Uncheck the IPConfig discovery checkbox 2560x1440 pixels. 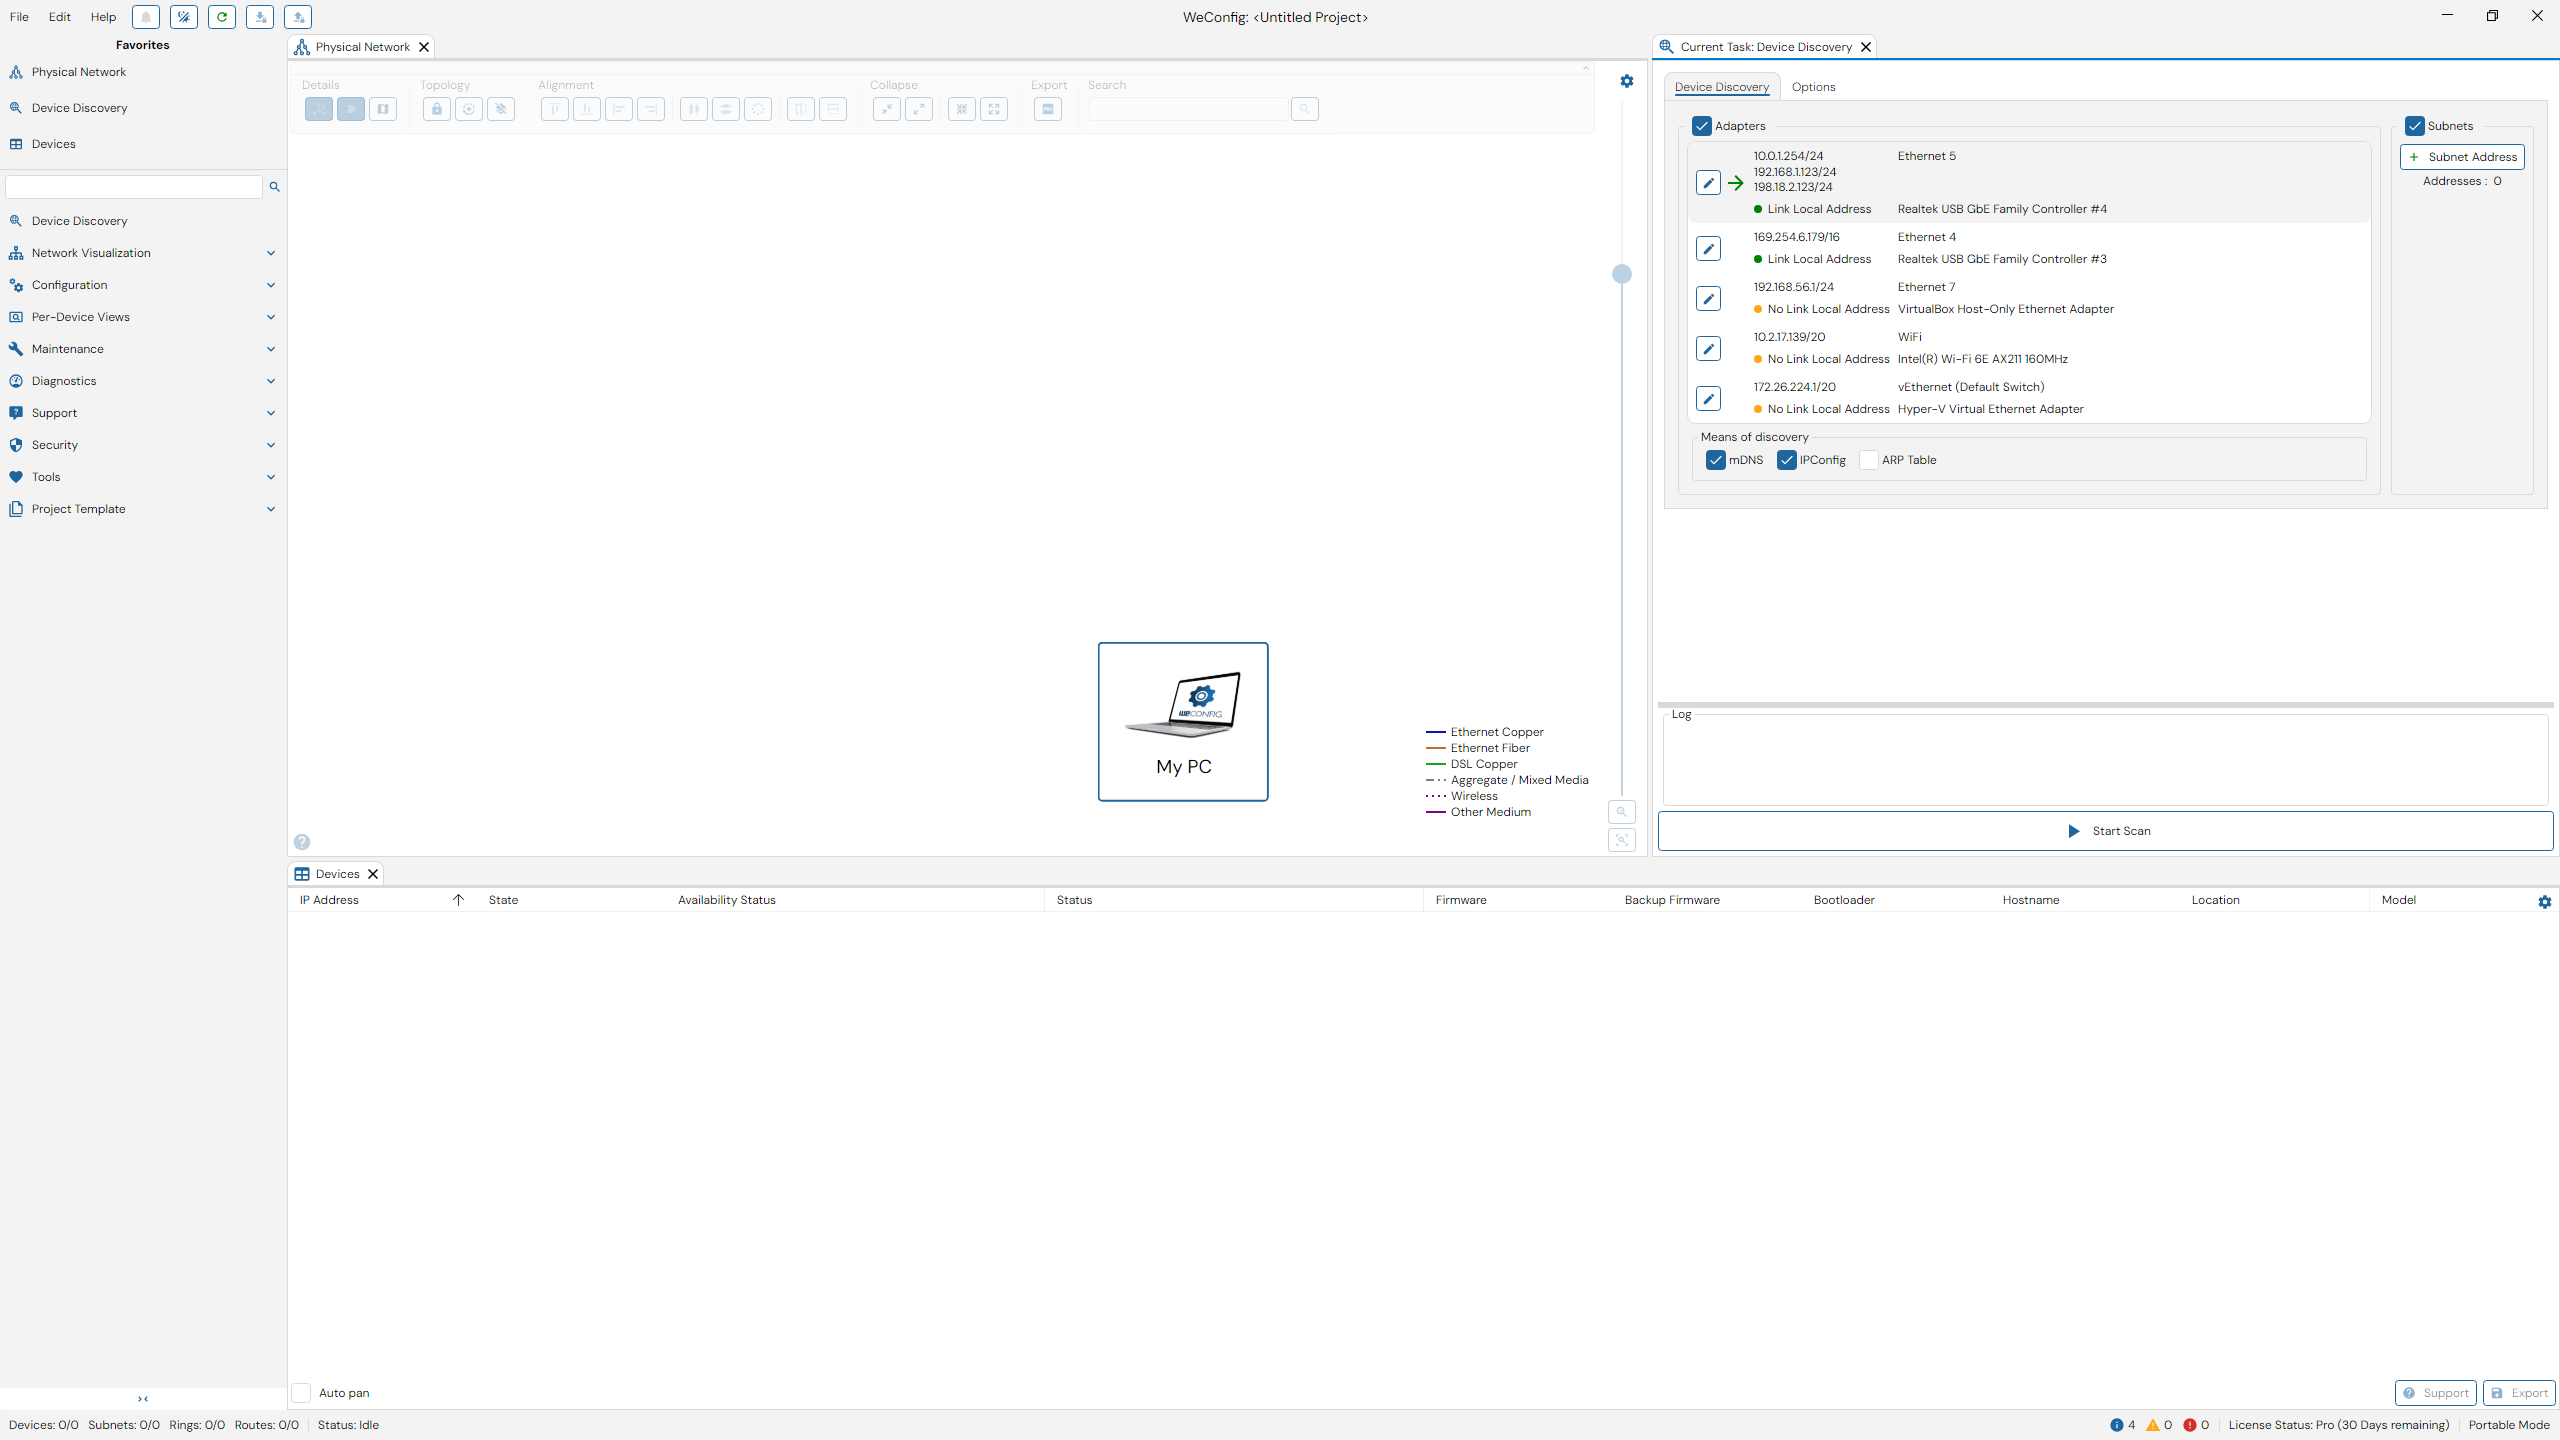click(1787, 460)
